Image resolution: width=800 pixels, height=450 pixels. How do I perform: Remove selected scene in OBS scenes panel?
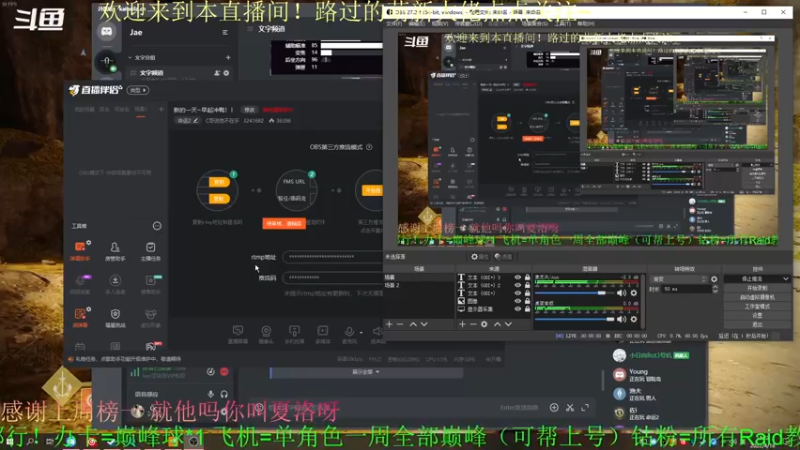[400, 324]
